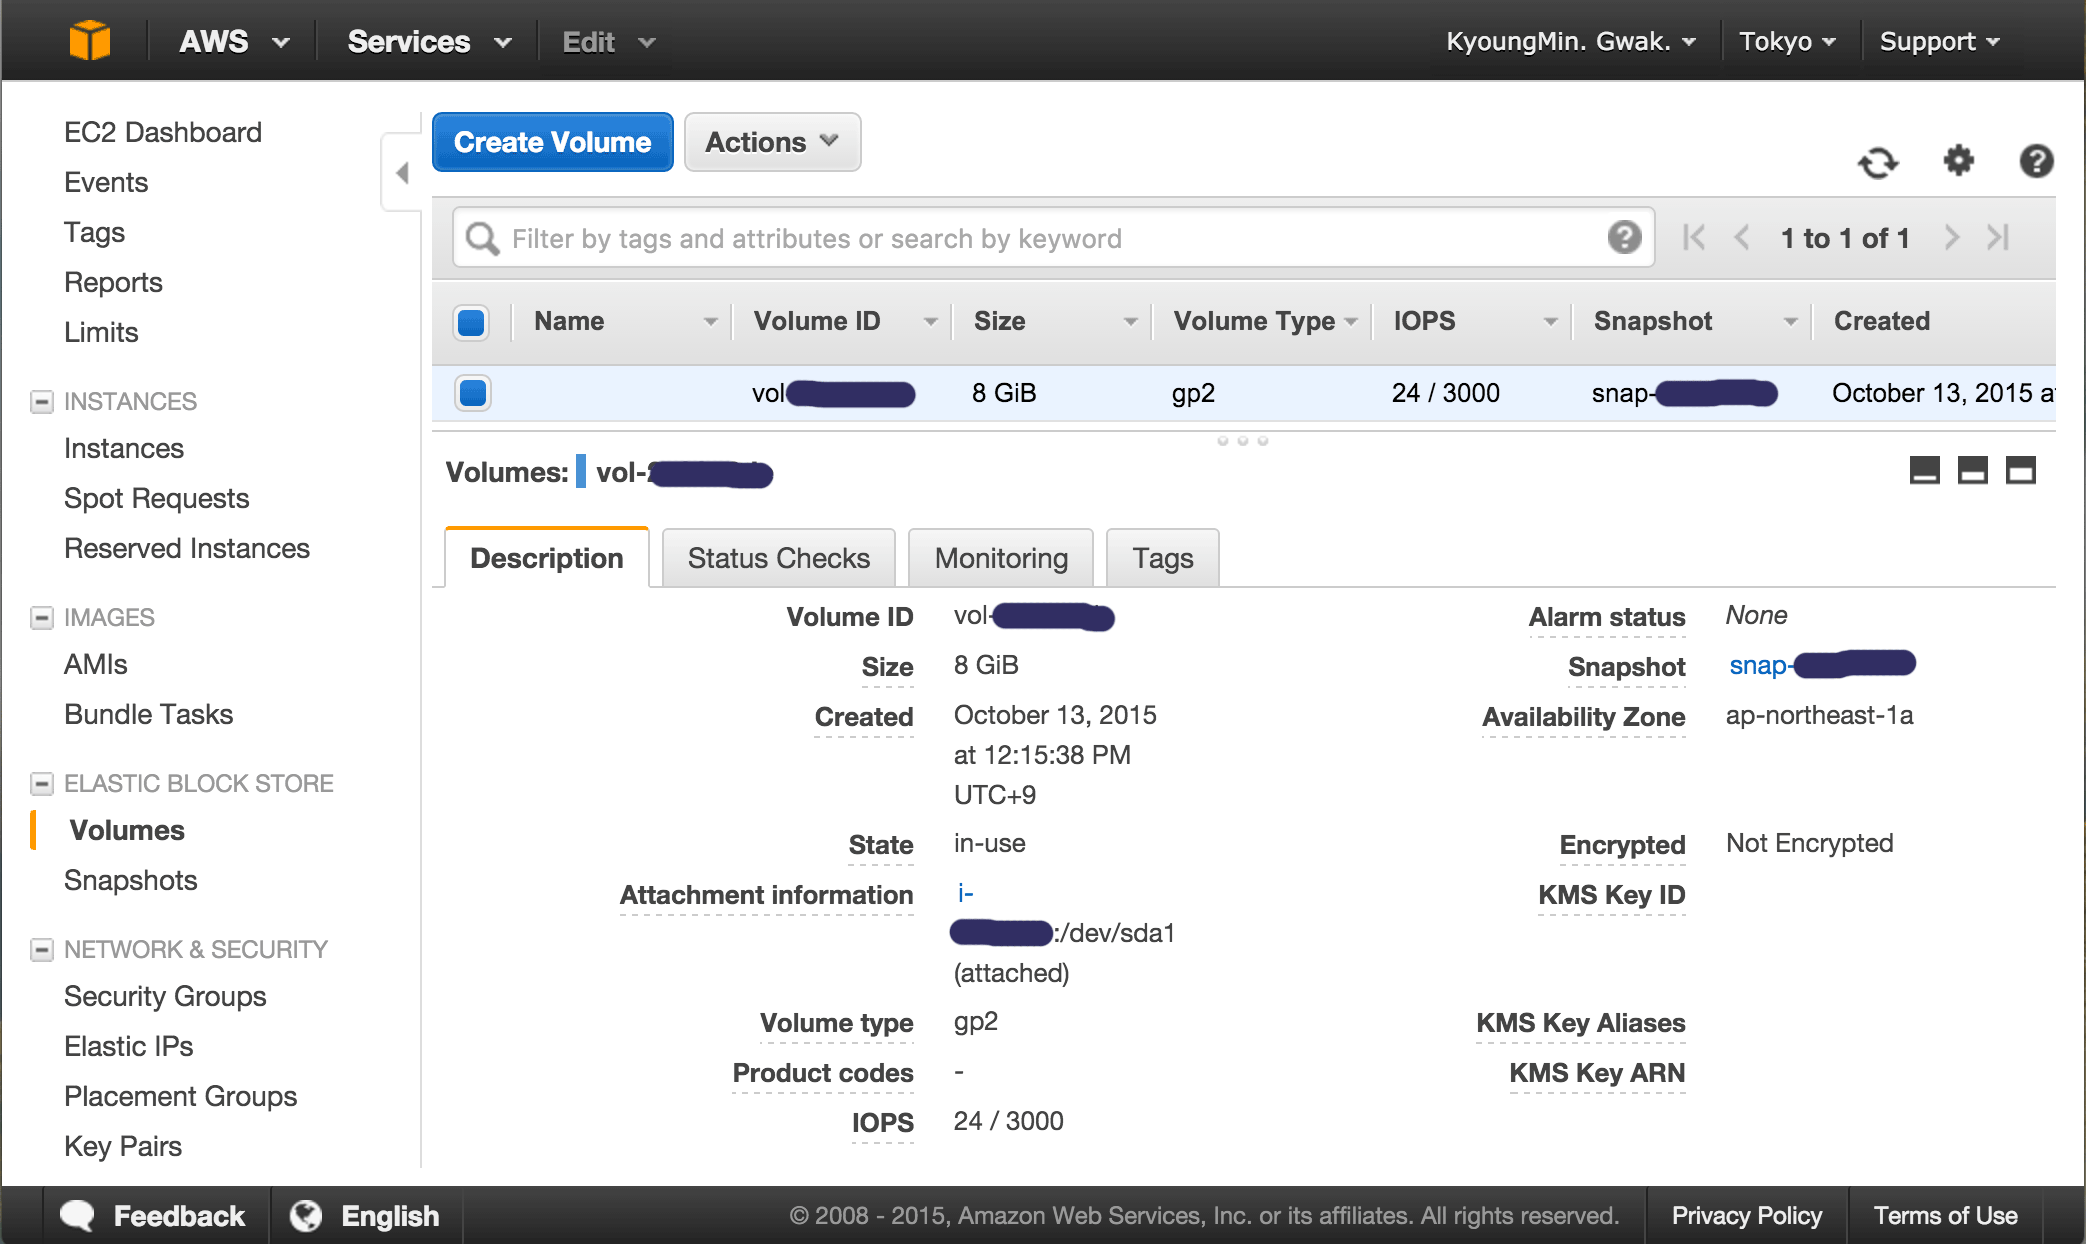
Task: Click the search filter help icon
Action: (x=1624, y=237)
